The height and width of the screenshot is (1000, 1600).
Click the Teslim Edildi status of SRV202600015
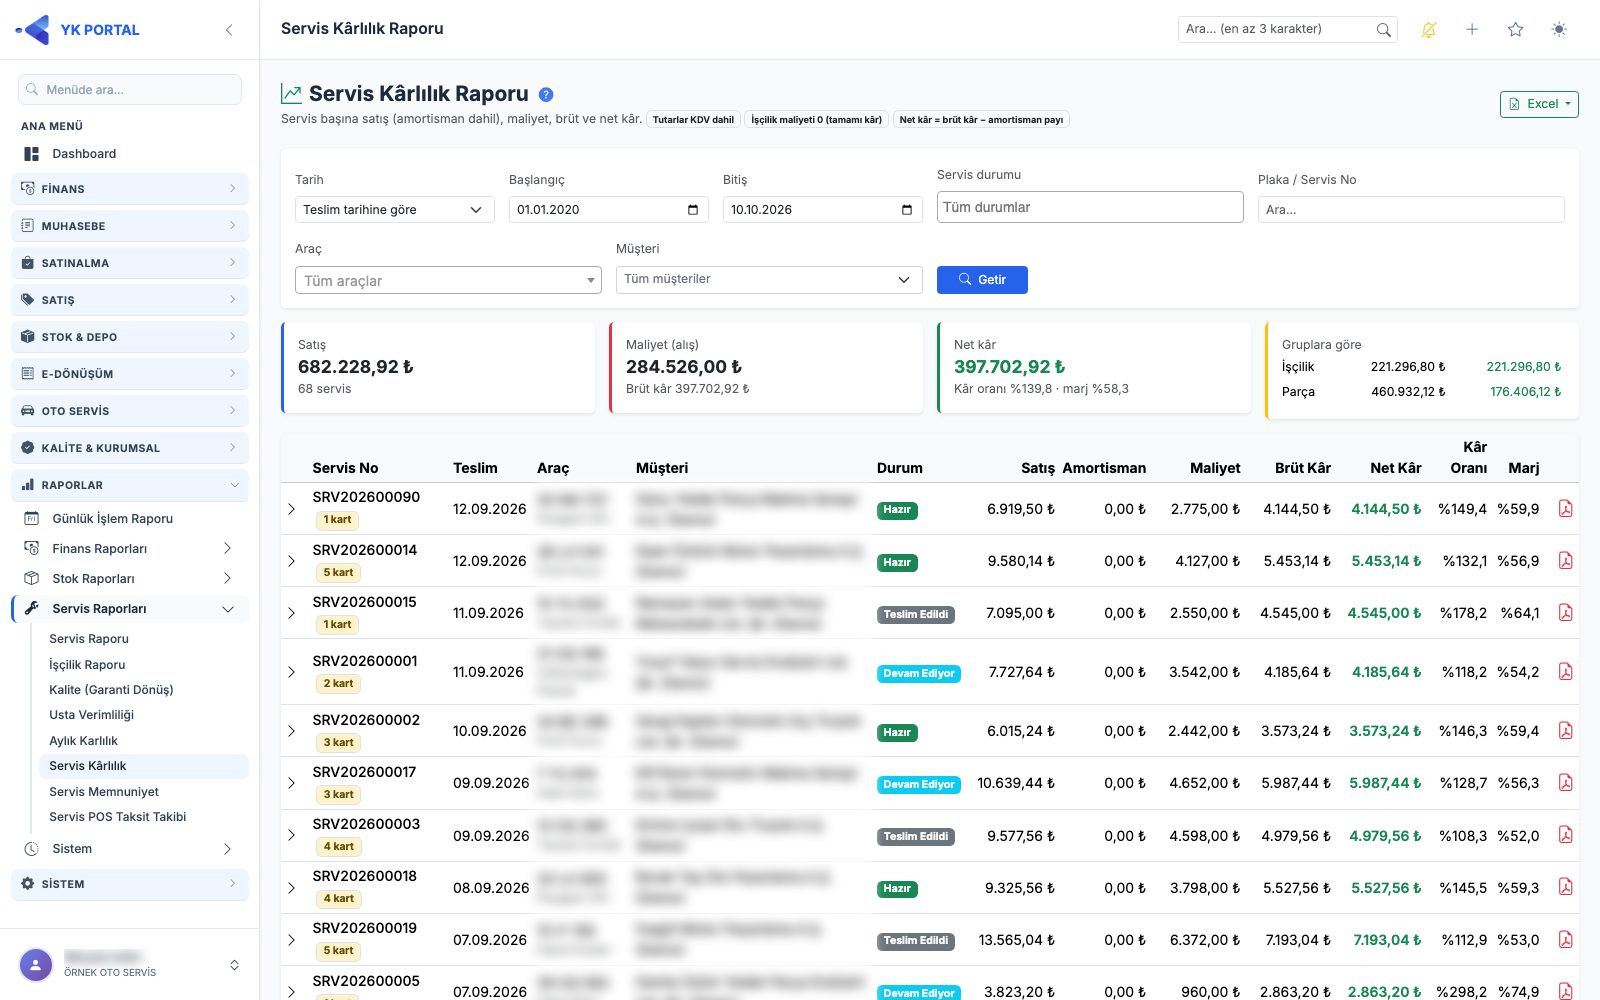pos(916,615)
